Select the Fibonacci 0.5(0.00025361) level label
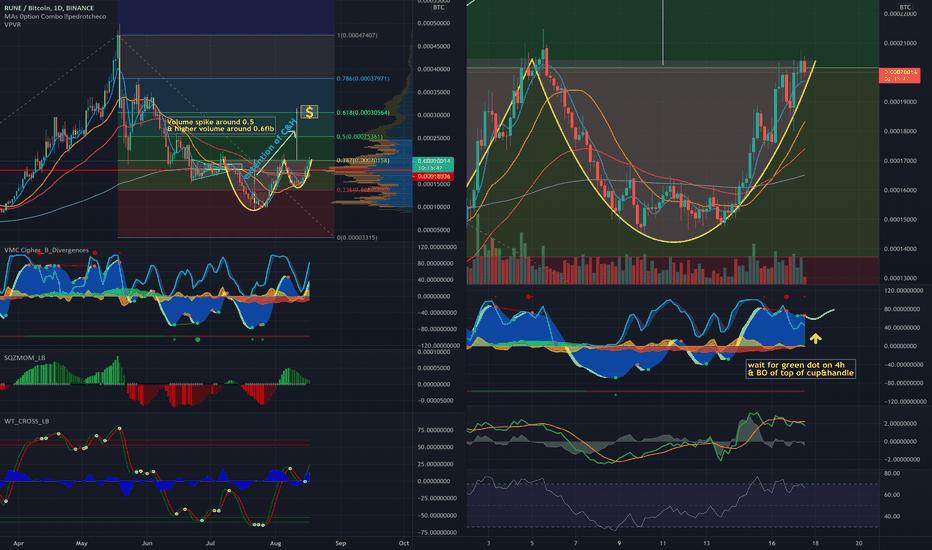 [359, 137]
